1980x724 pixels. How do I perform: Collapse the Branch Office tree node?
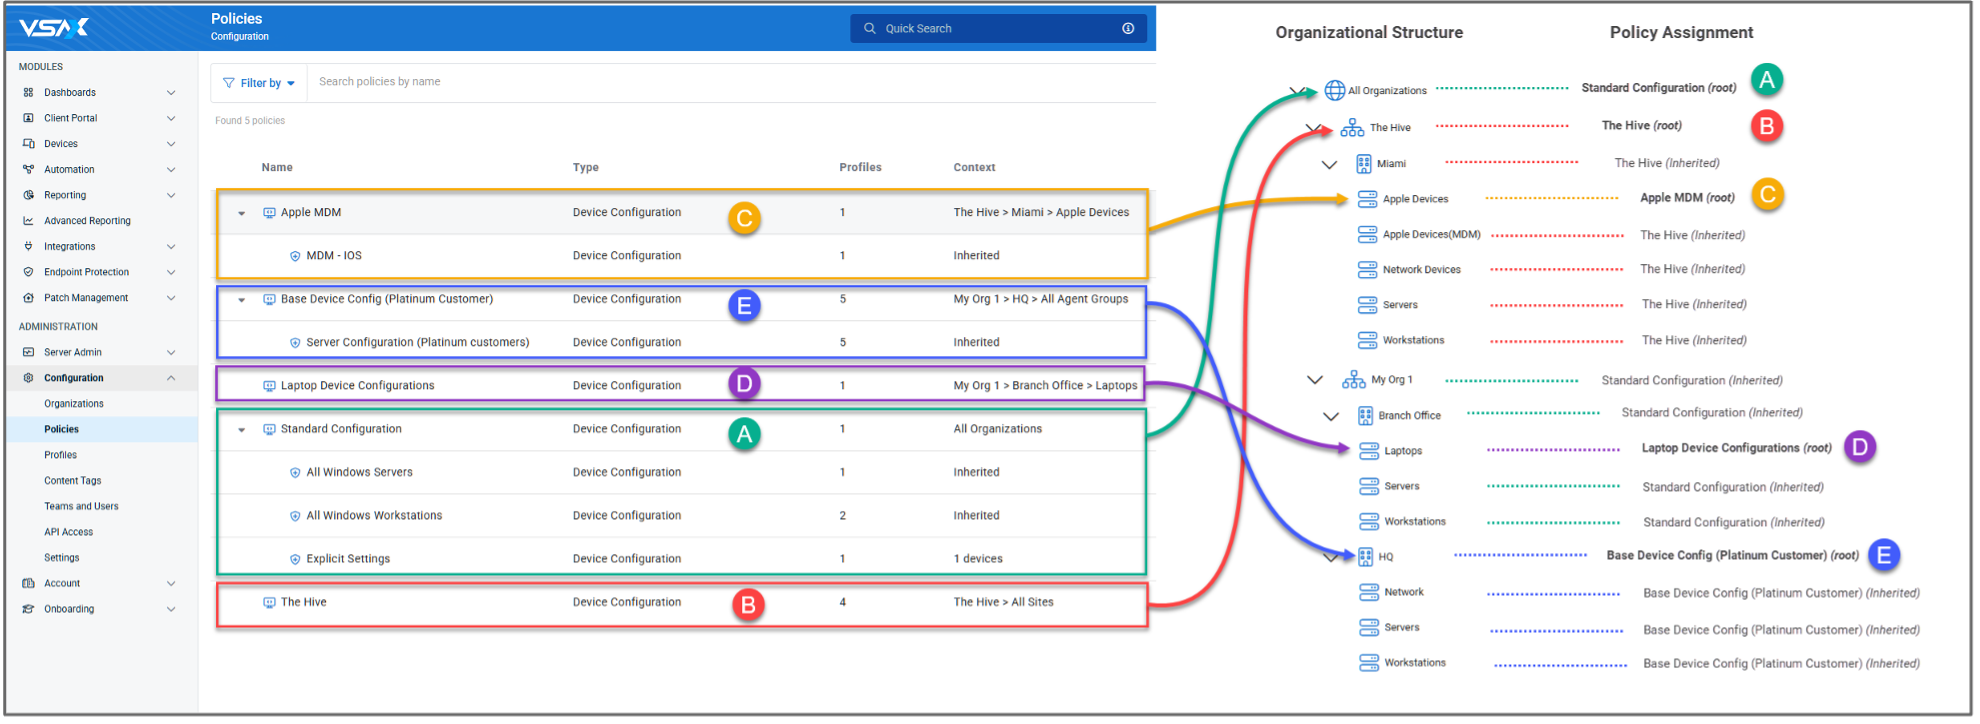tap(1331, 416)
